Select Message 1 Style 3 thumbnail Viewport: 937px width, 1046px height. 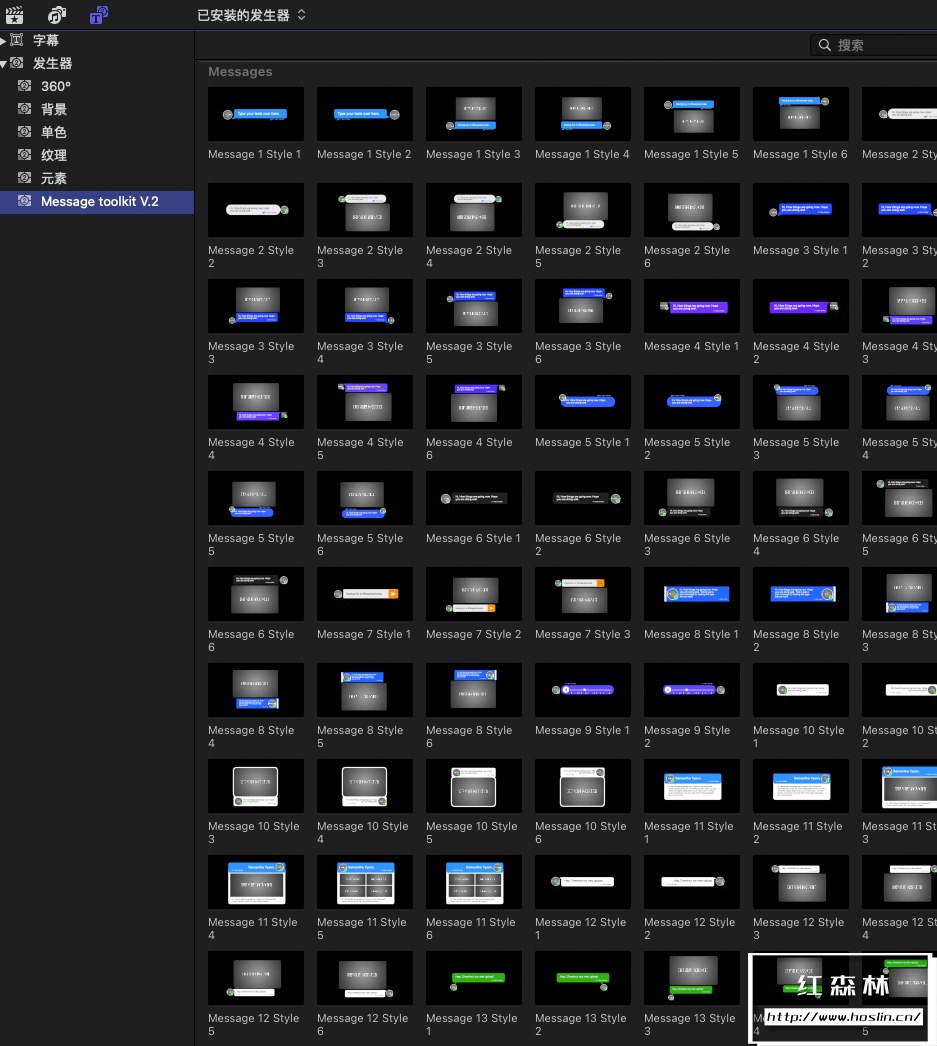tap(474, 113)
